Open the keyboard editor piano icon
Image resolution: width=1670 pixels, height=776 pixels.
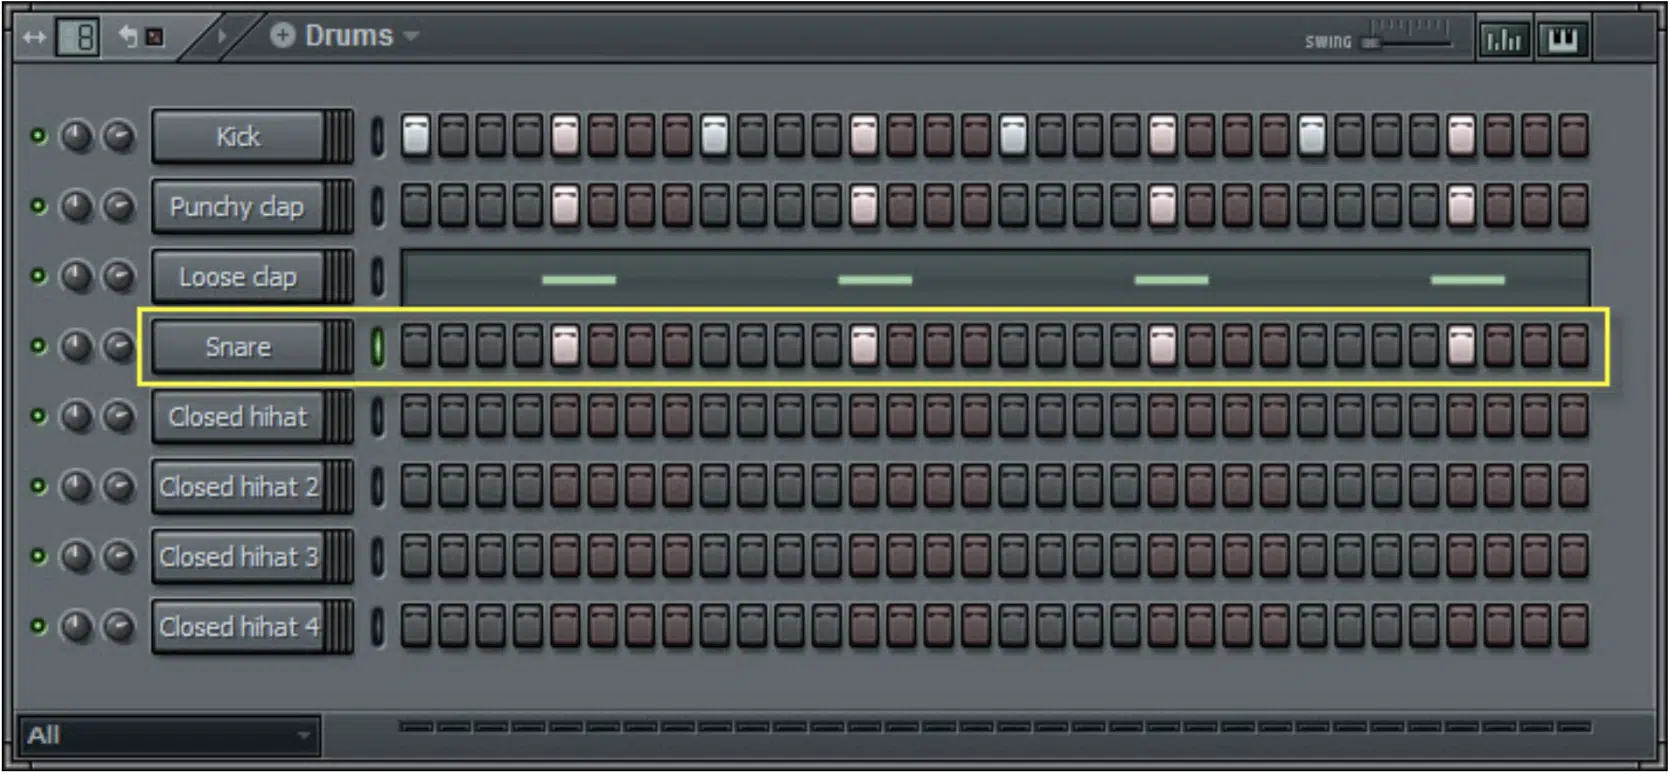coord(1563,40)
